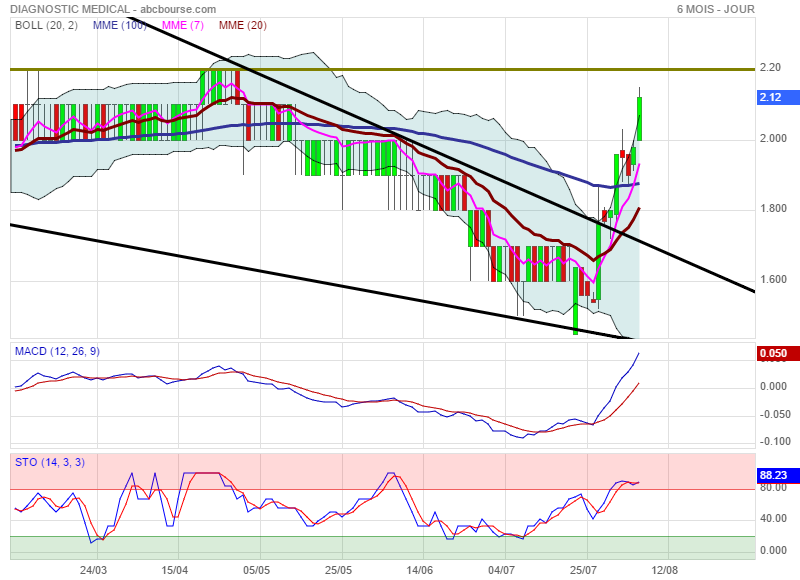Click the MACD (12, 26, 9) indicator label
This screenshot has height=580, width=800.
click(57, 351)
